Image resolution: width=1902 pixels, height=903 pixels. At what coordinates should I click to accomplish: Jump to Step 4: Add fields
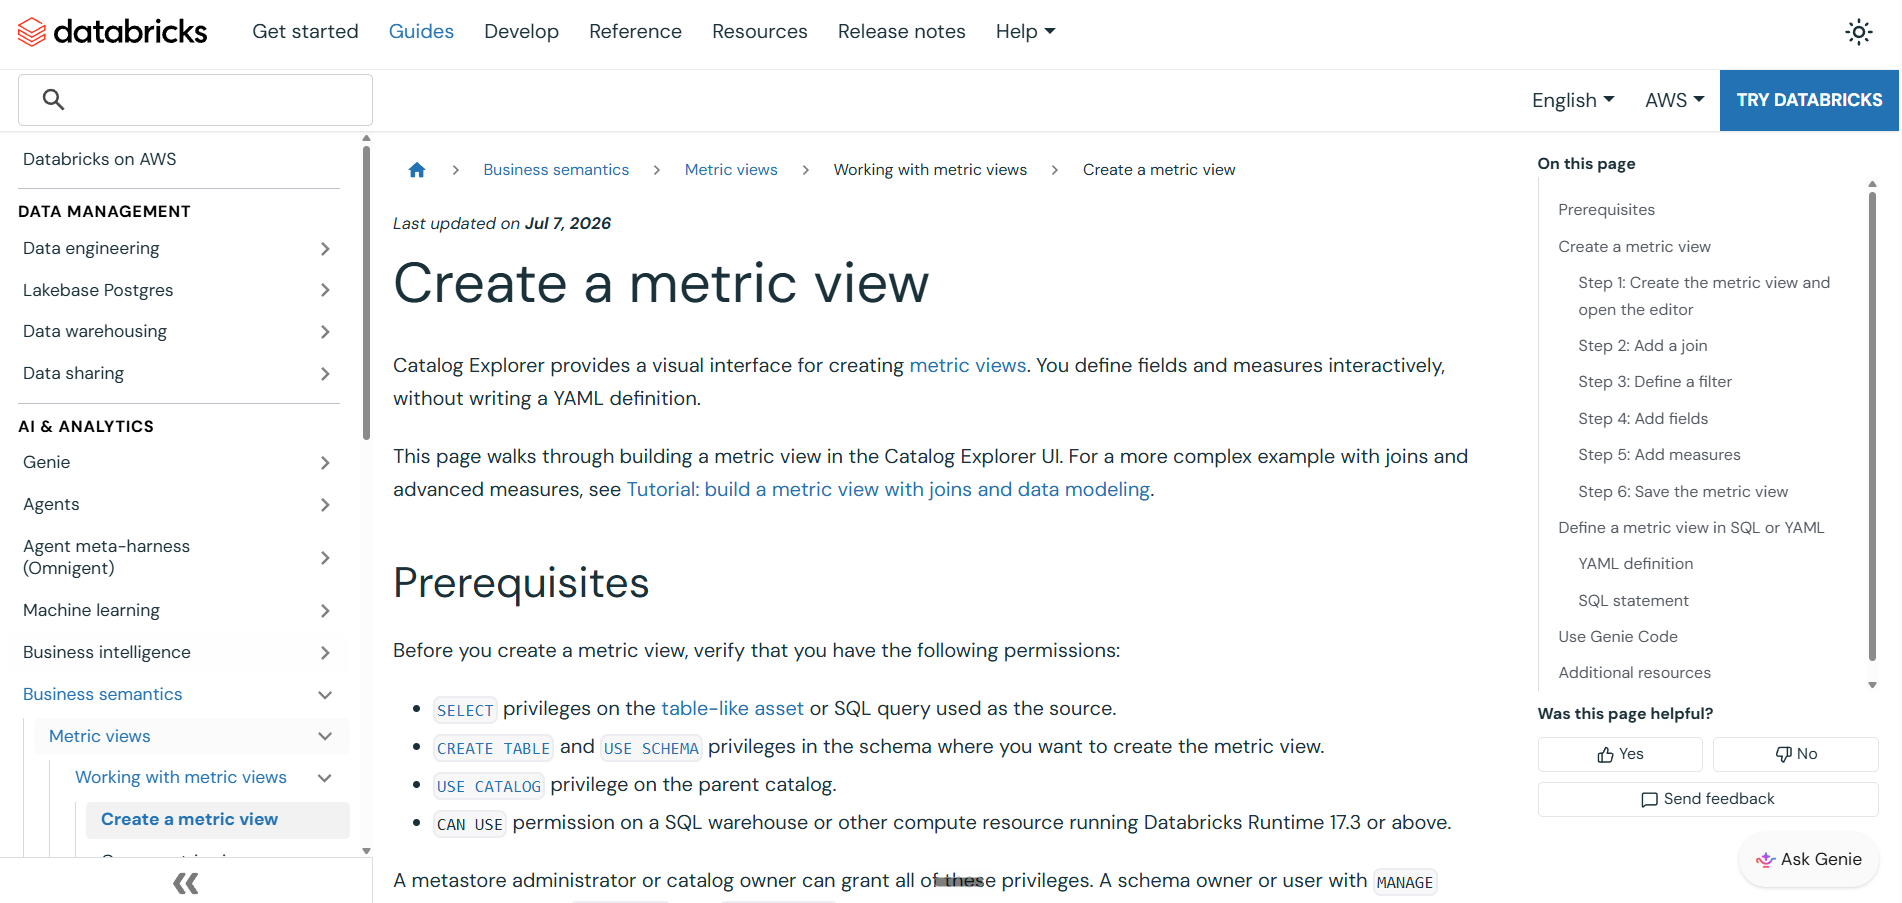(1643, 419)
